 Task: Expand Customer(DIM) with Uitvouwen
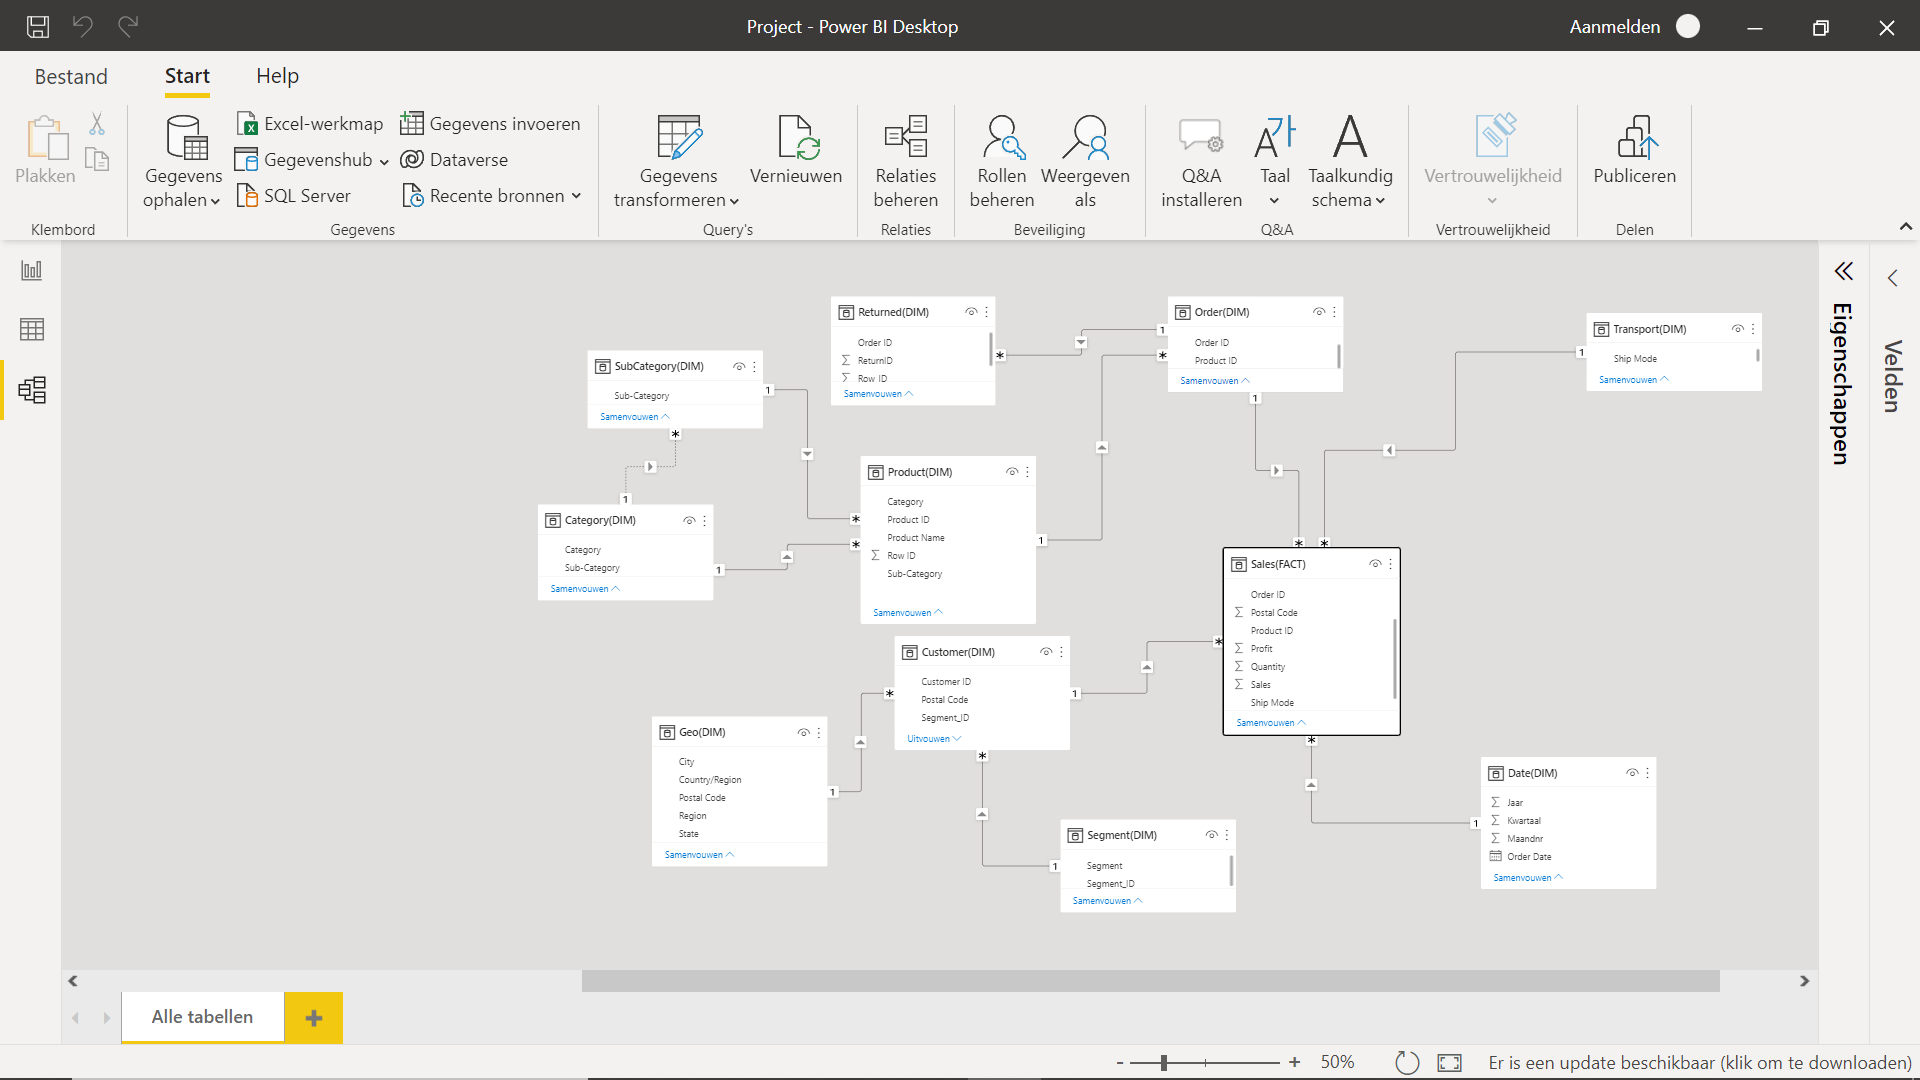pos(934,738)
